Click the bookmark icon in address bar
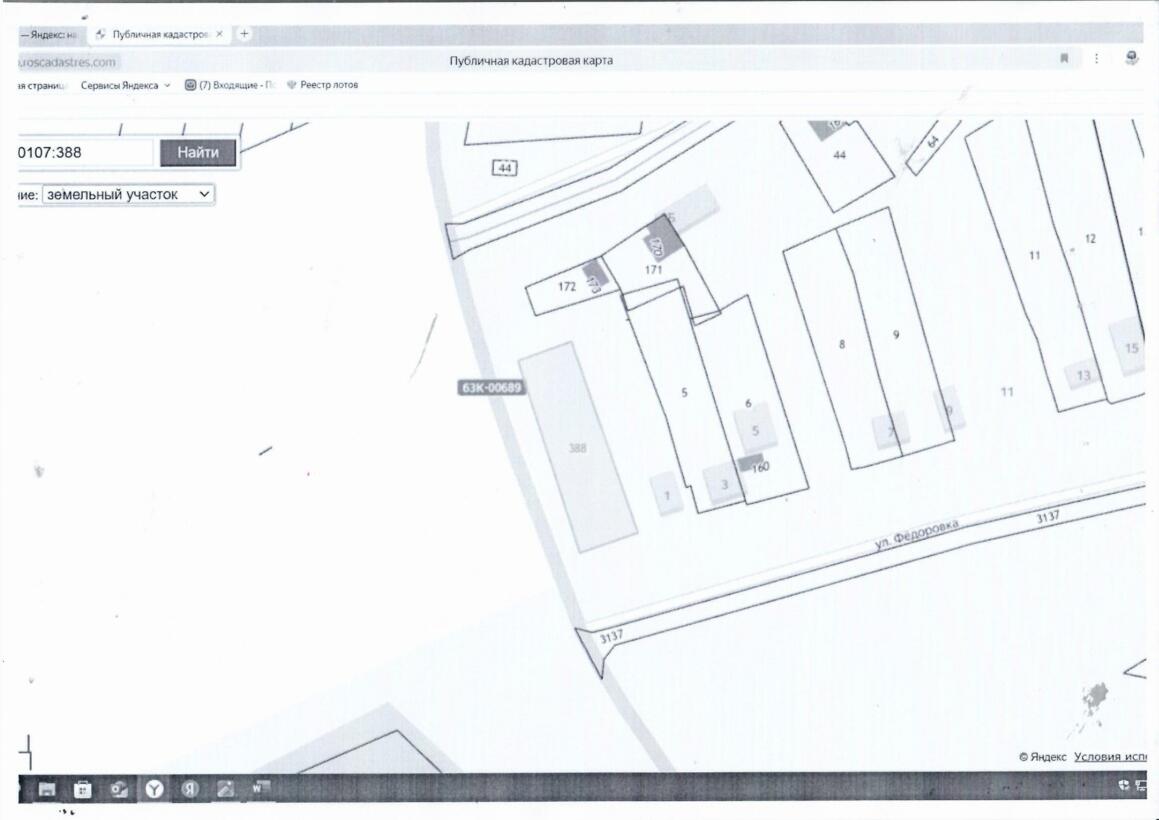The width and height of the screenshot is (1159, 820). point(1064,60)
